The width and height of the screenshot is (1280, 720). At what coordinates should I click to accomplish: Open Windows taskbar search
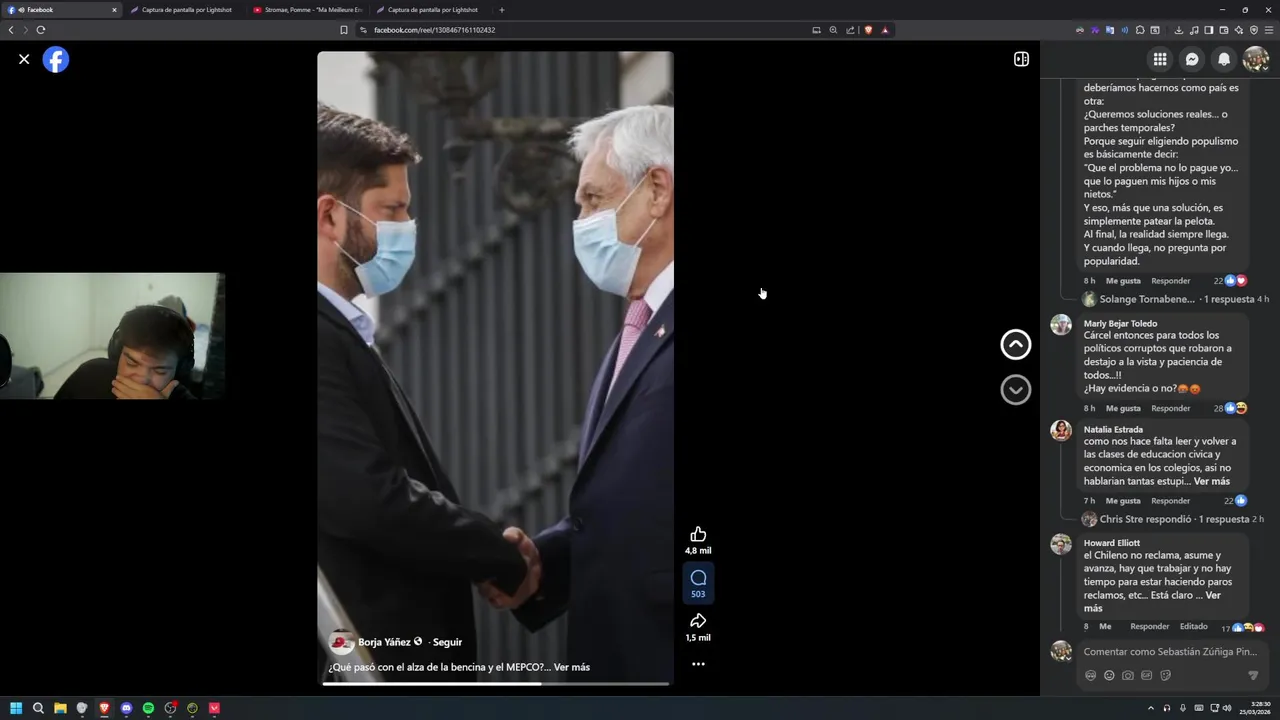click(38, 708)
